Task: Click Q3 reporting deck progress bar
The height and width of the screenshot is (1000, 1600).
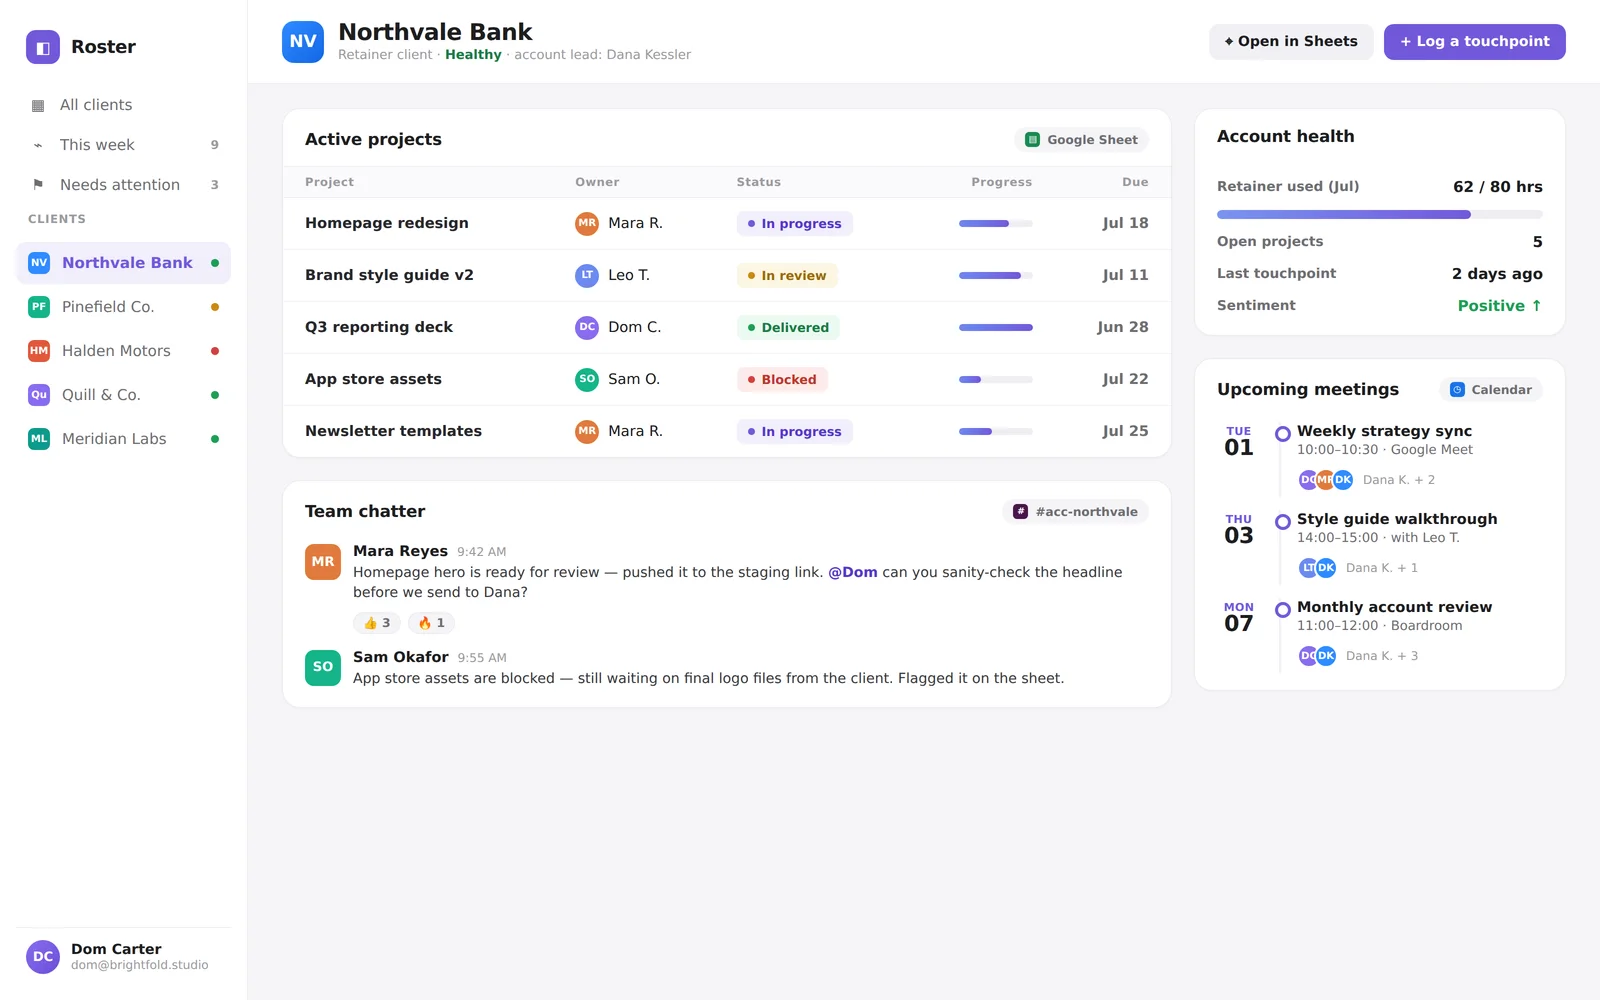Action: [996, 328]
